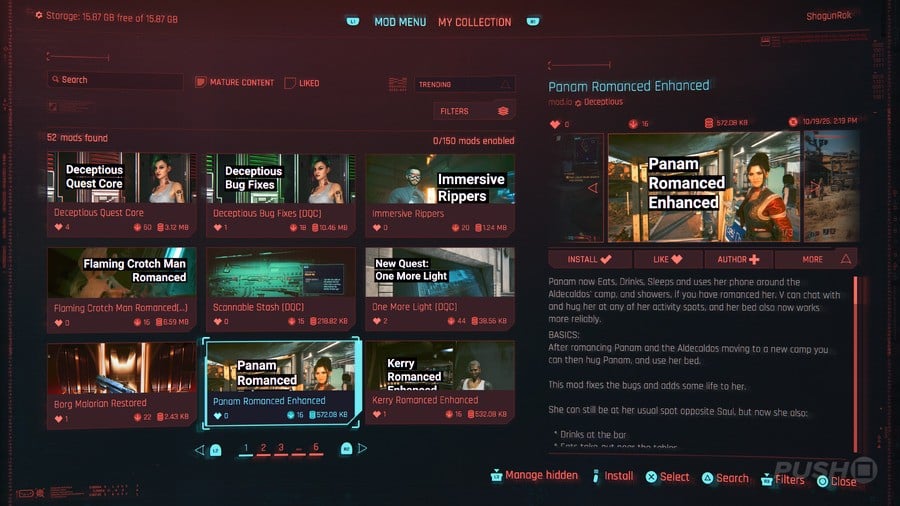The image size is (900, 506).
Task: Select the Kerry Romanced Enhanced card
Action: [x=440, y=382]
